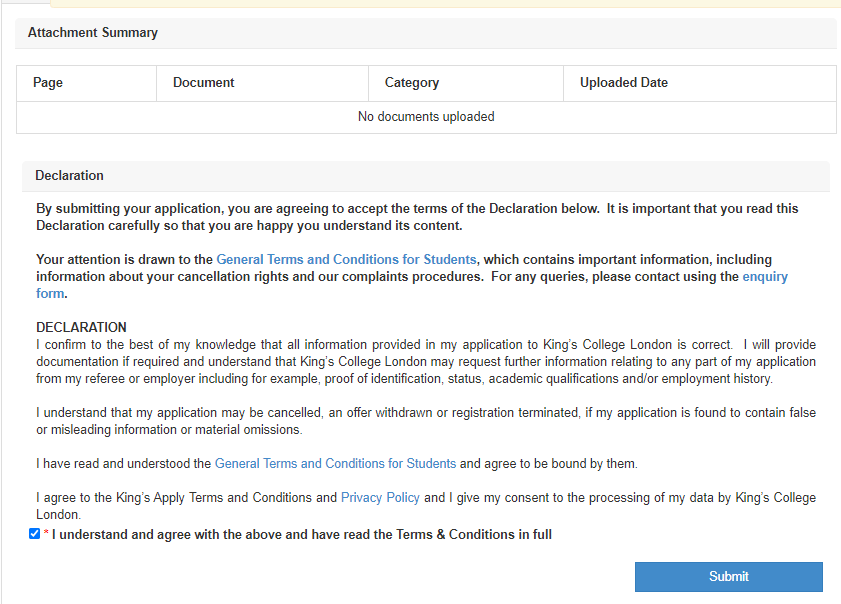The width and height of the screenshot is (841, 604).
Task: Select the Attachment Summary section header
Action: tap(93, 33)
